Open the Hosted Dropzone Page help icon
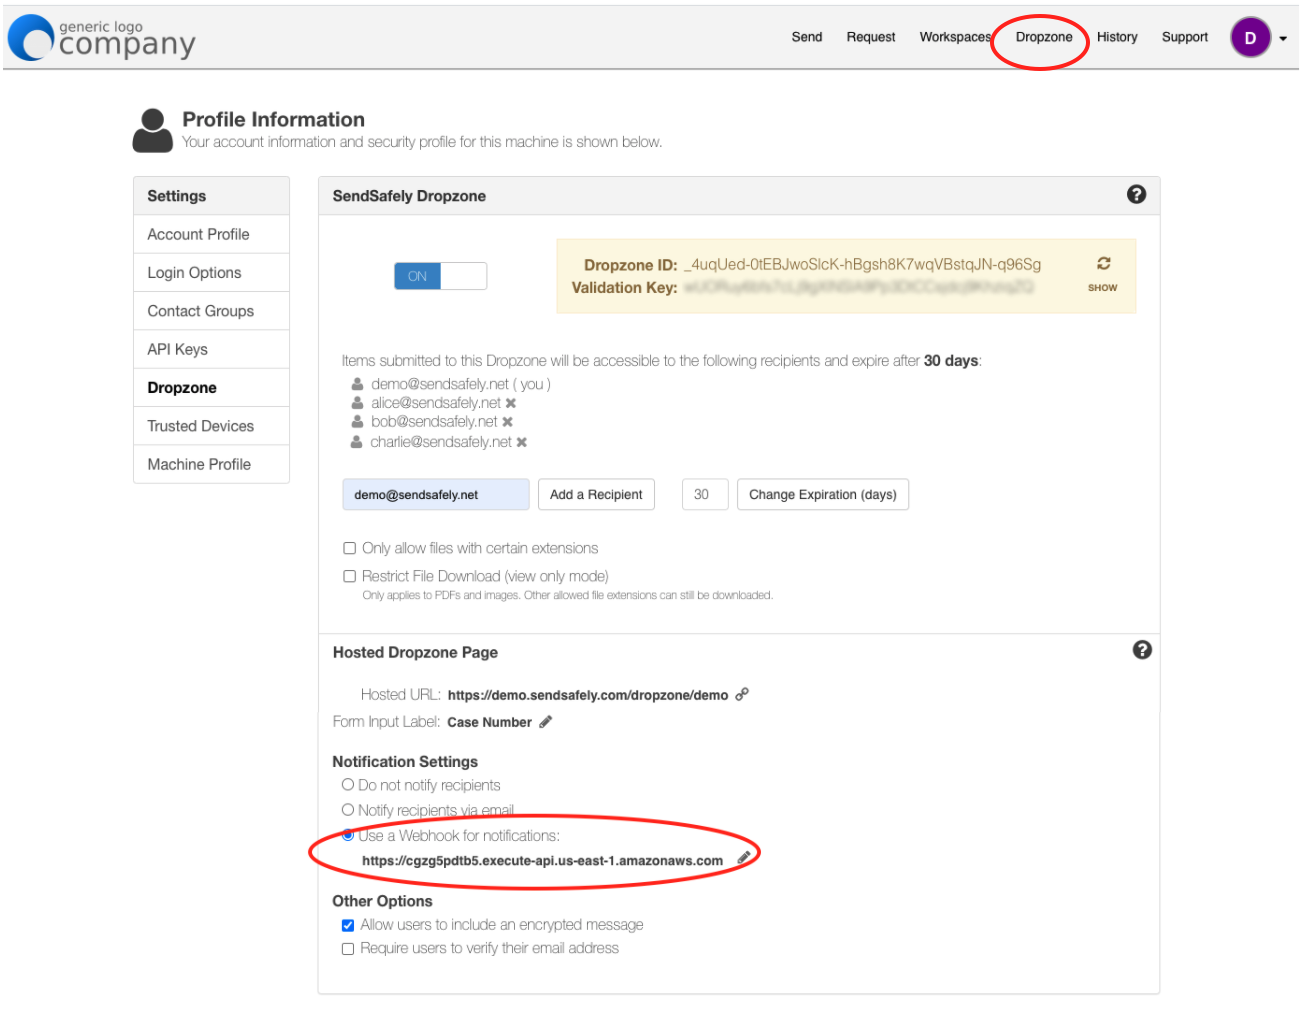Image resolution: width=1300 pixels, height=1019 pixels. pyautogui.click(x=1142, y=650)
